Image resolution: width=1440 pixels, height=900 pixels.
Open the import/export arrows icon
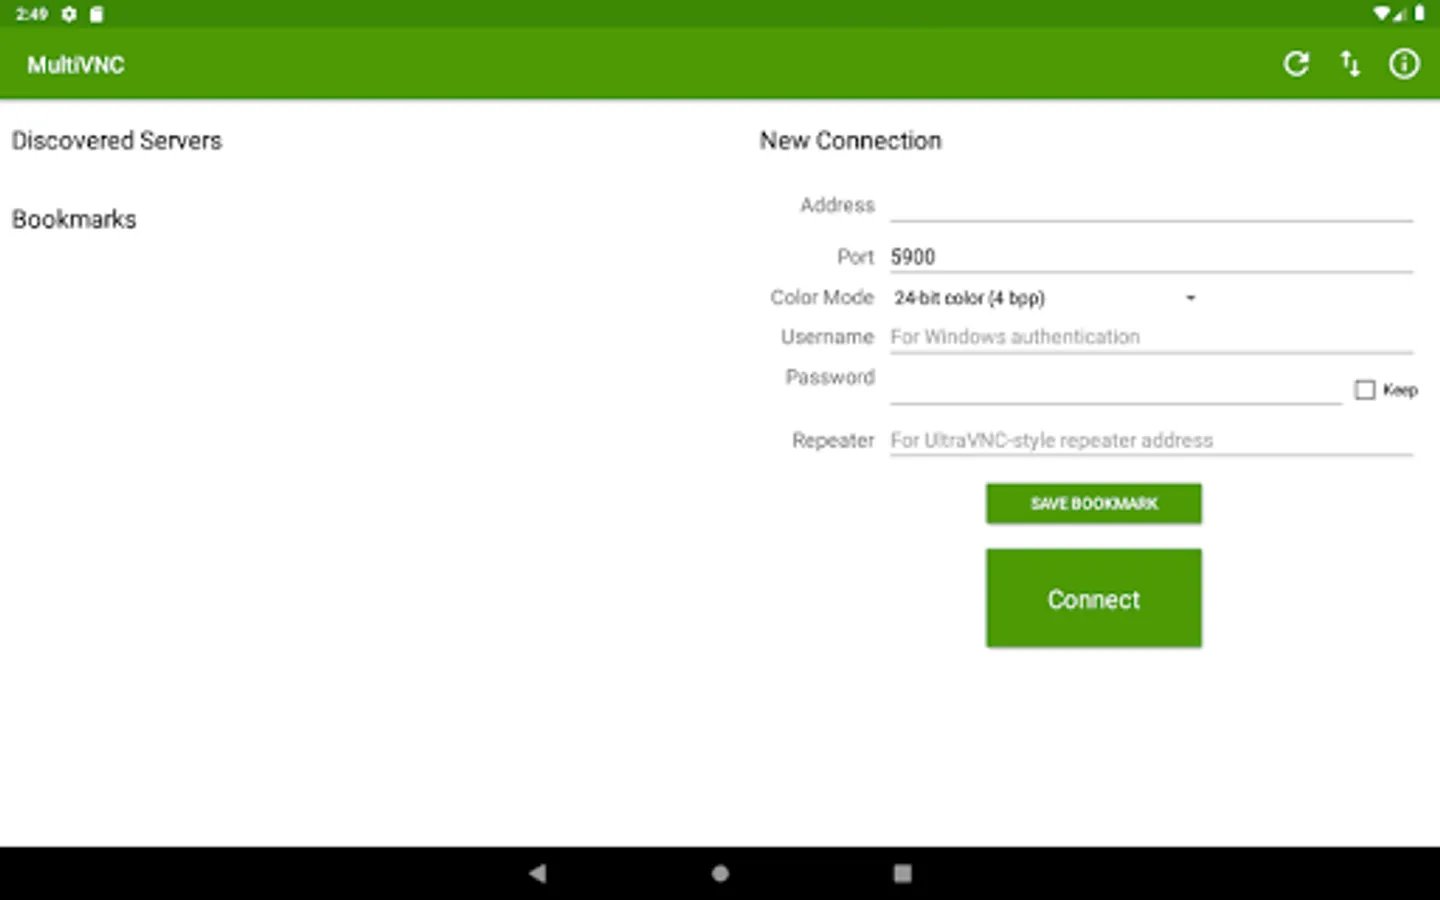point(1350,64)
